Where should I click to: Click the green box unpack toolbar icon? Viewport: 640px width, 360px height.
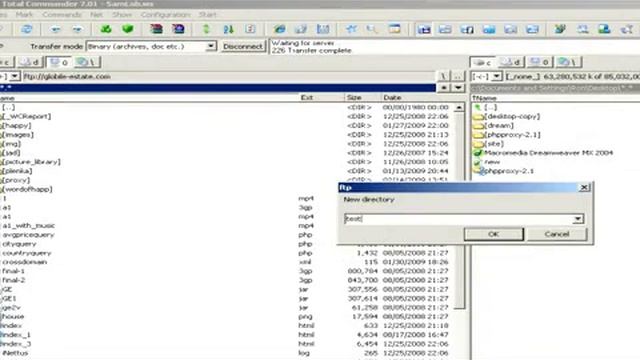128,29
